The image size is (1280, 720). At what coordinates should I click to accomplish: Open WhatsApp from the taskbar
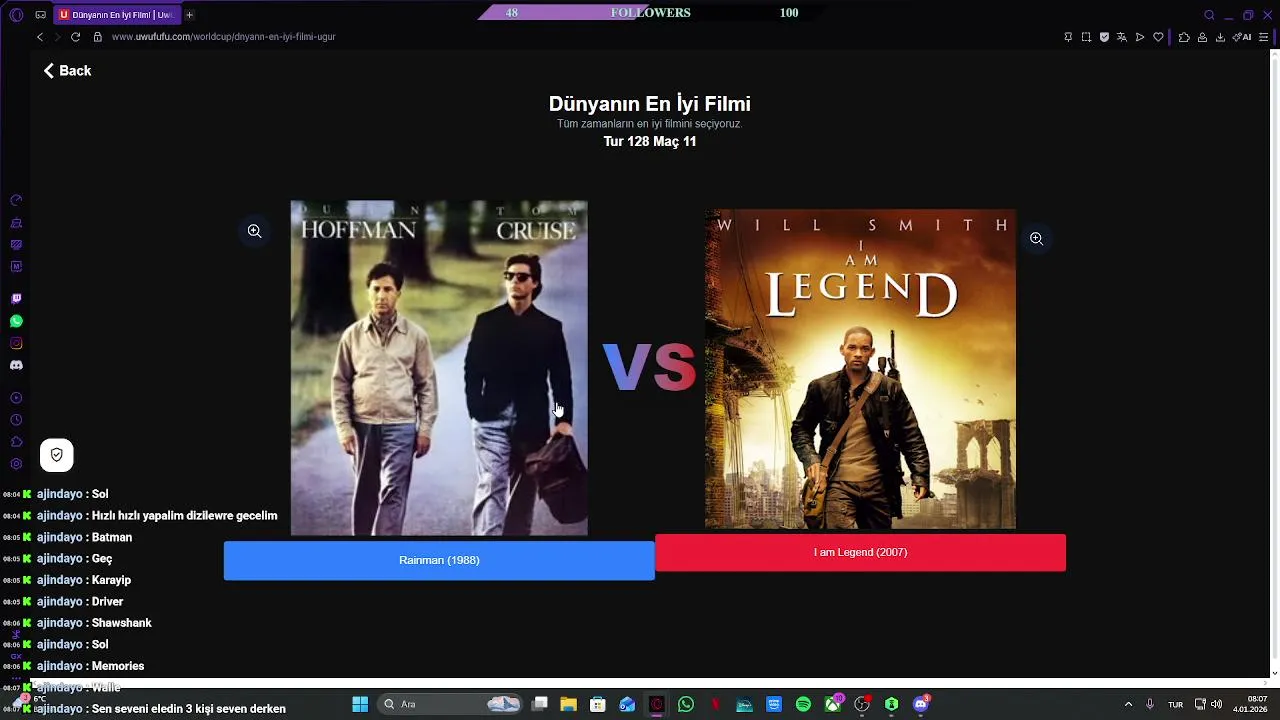tap(686, 704)
